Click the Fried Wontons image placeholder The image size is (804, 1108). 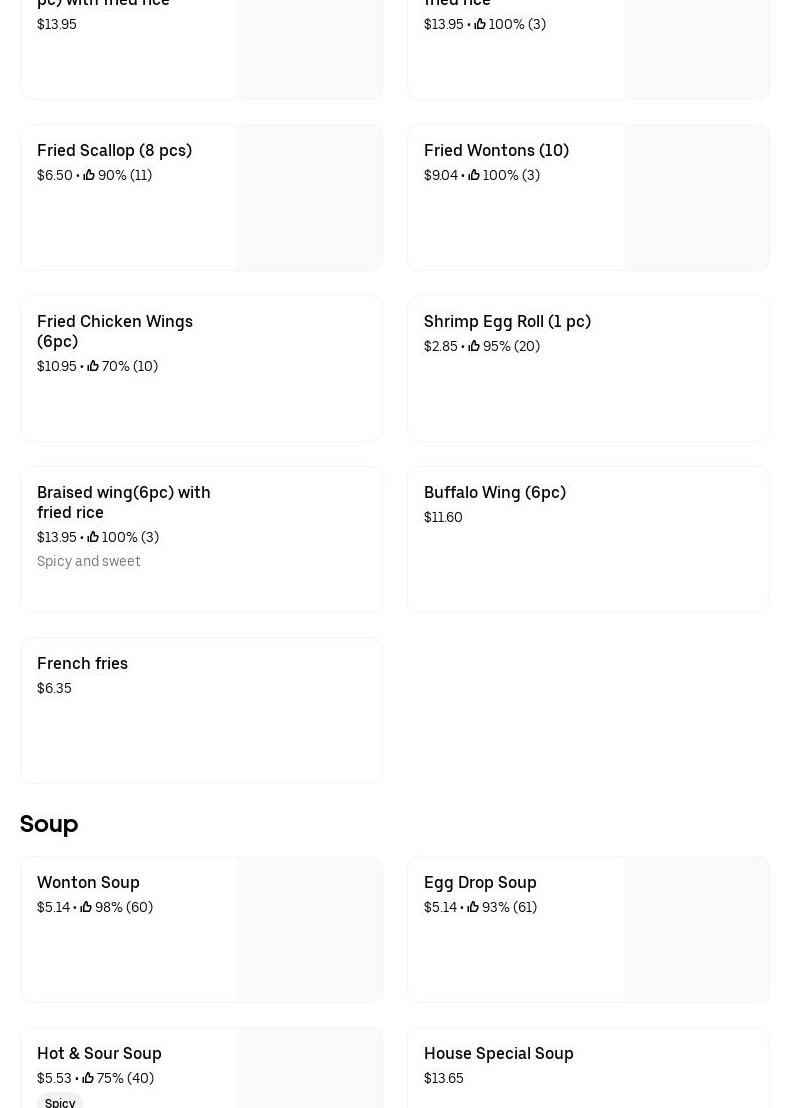click(x=696, y=198)
